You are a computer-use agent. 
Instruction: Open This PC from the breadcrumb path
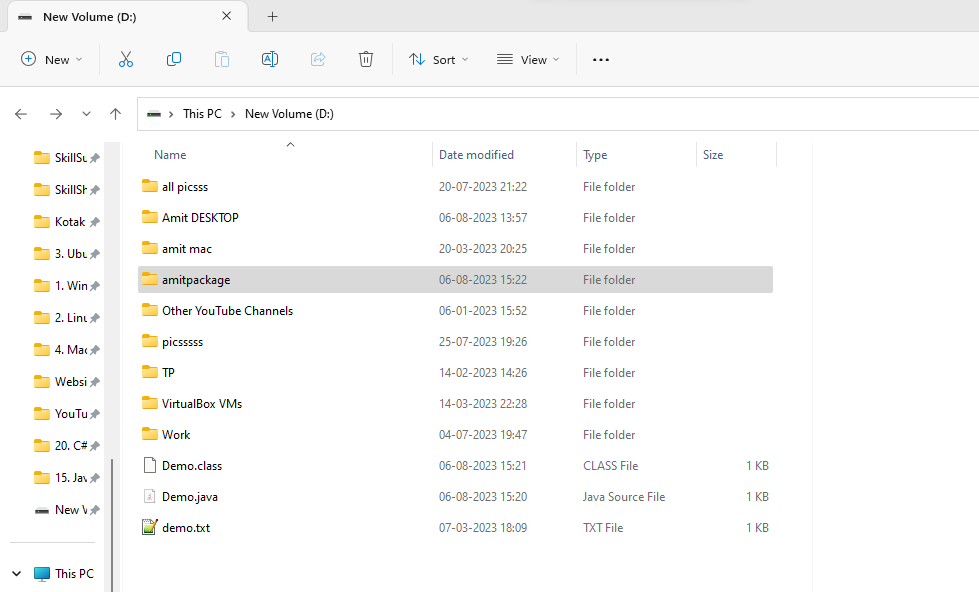pos(202,113)
